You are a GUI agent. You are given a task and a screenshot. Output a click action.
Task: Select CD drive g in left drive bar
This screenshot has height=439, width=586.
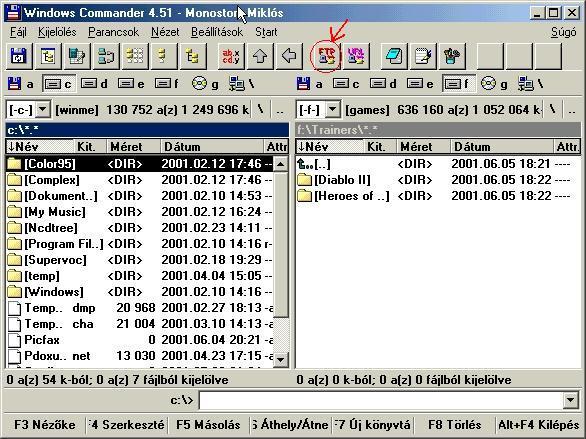(x=205, y=84)
